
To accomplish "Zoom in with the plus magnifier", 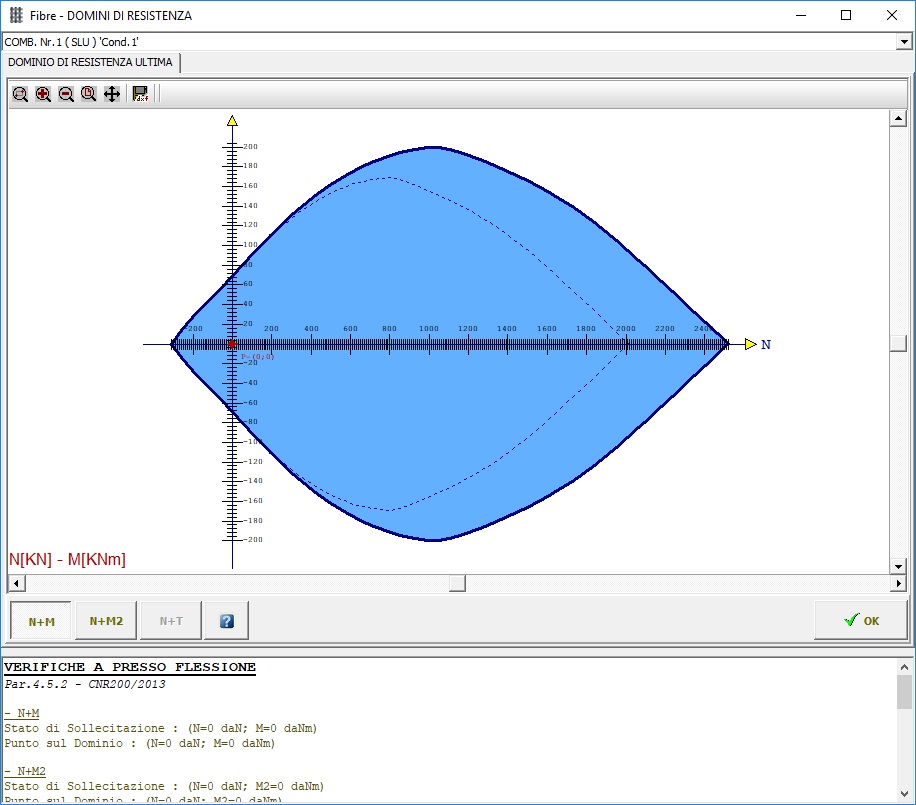I will click(43, 94).
